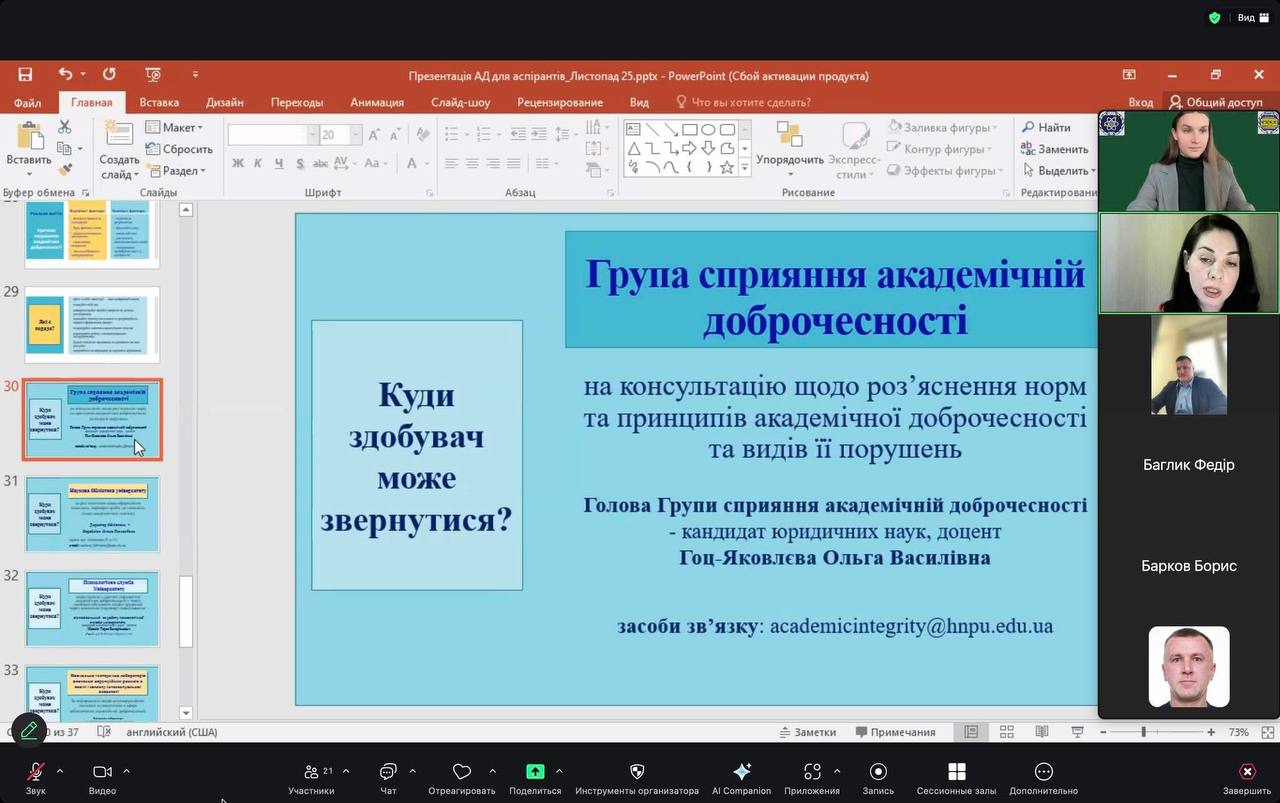
Task: Click the green Поделиться share screen icon
Action: point(535,772)
